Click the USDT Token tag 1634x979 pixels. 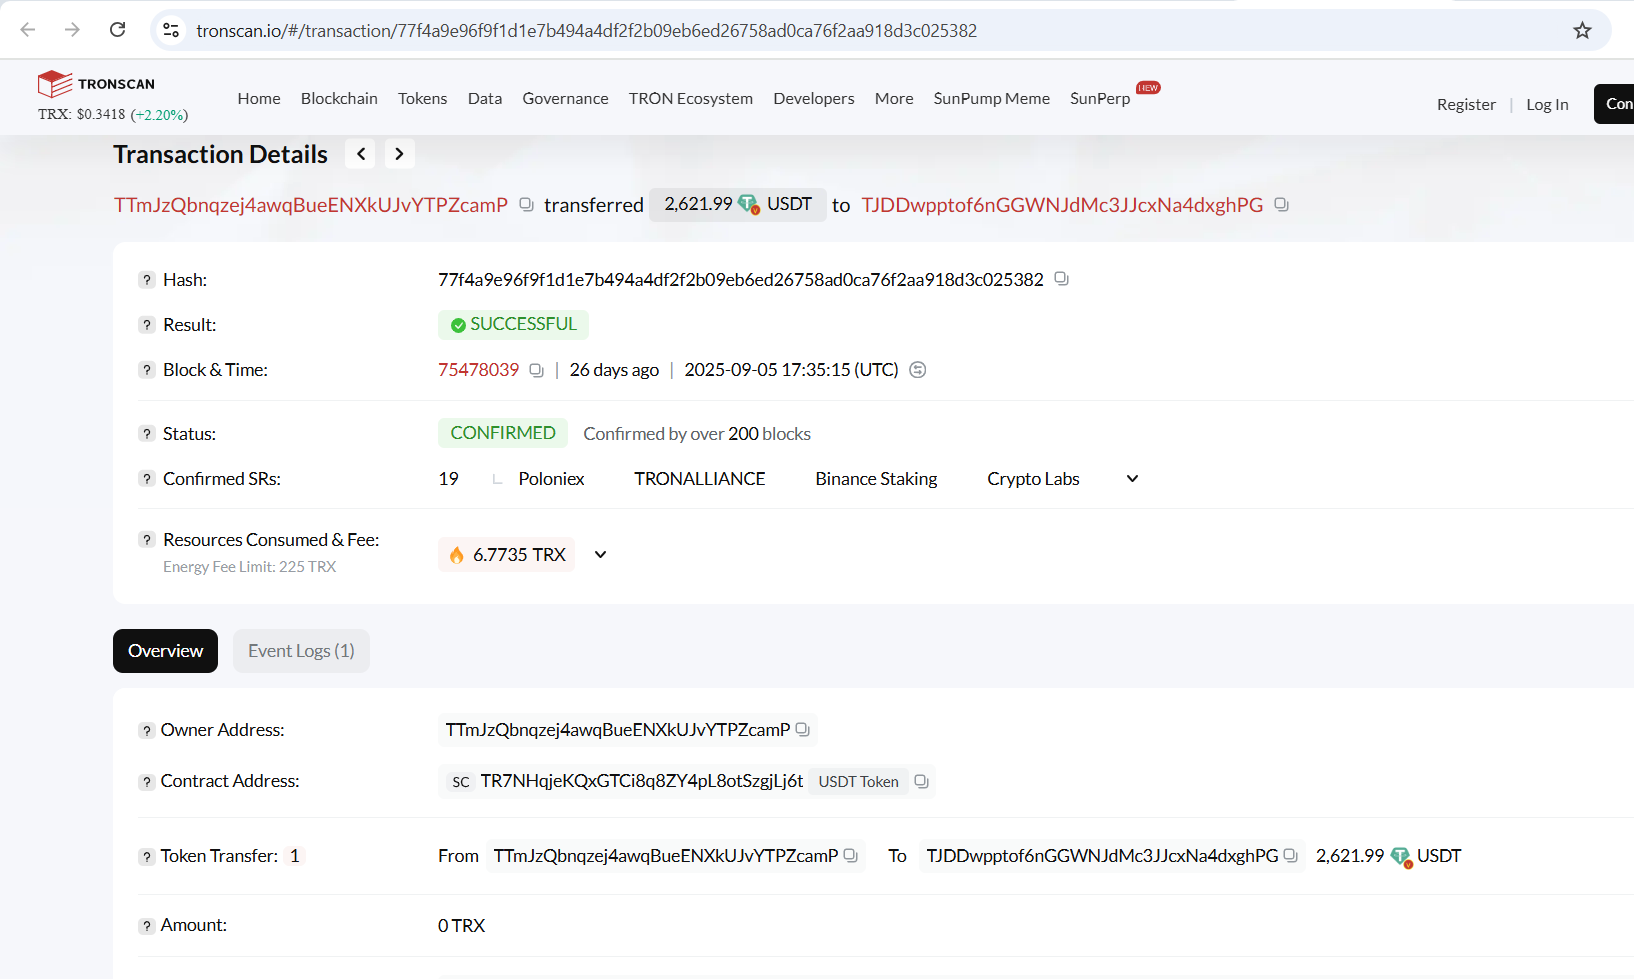pos(858,782)
